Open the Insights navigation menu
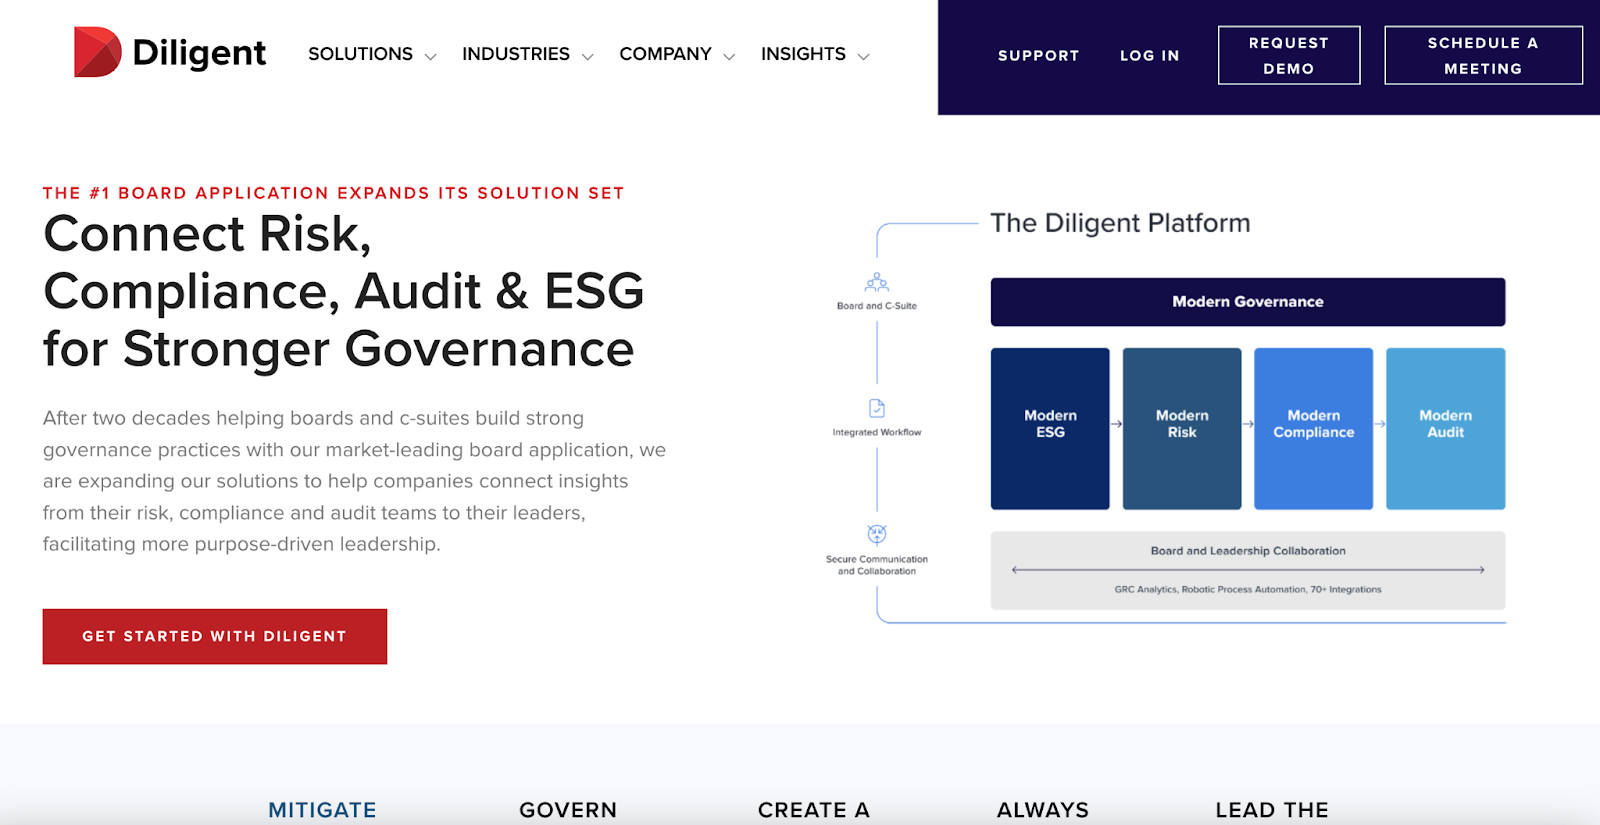 click(x=803, y=54)
